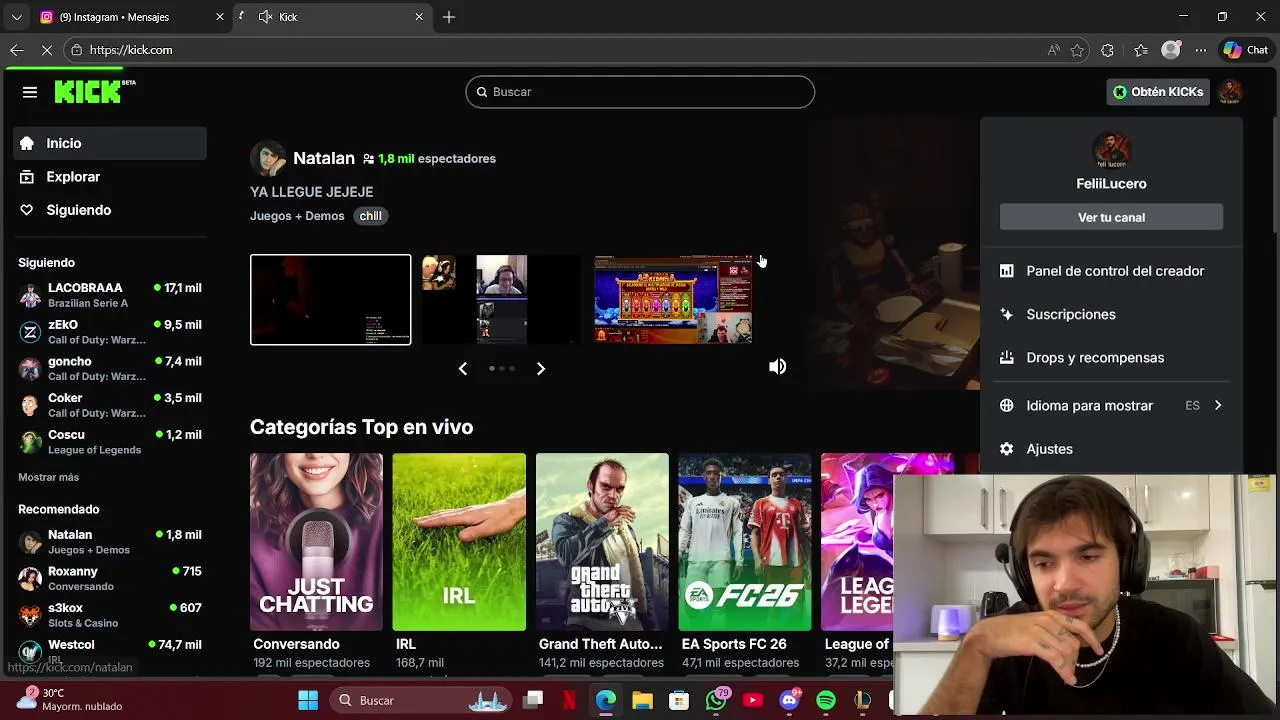This screenshot has height=720, width=1280.
Task: Go back in browser
Action: [17, 50]
